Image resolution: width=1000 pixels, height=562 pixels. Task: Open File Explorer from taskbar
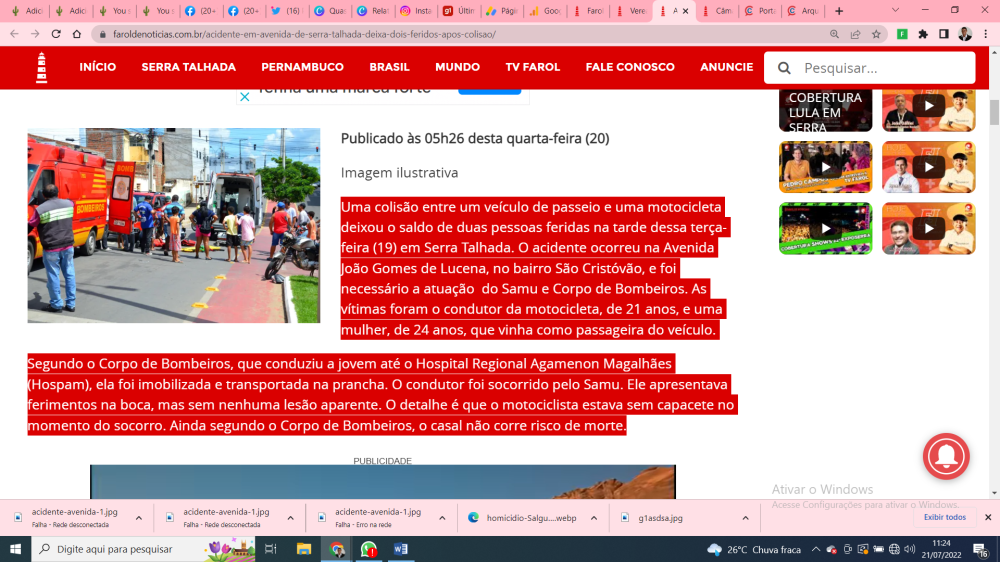point(304,549)
